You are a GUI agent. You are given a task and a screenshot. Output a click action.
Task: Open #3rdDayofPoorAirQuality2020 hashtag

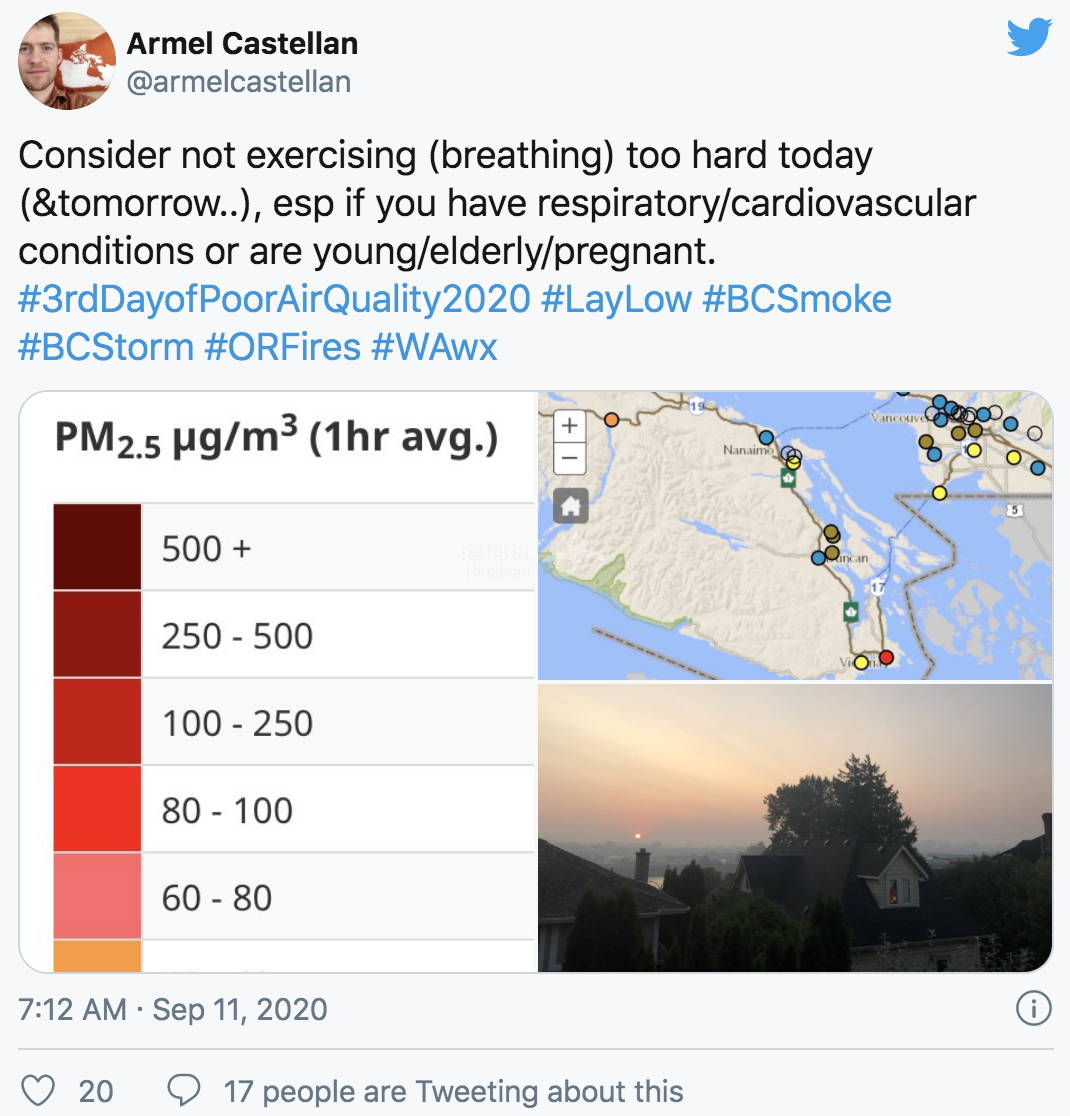pyautogui.click(x=274, y=299)
